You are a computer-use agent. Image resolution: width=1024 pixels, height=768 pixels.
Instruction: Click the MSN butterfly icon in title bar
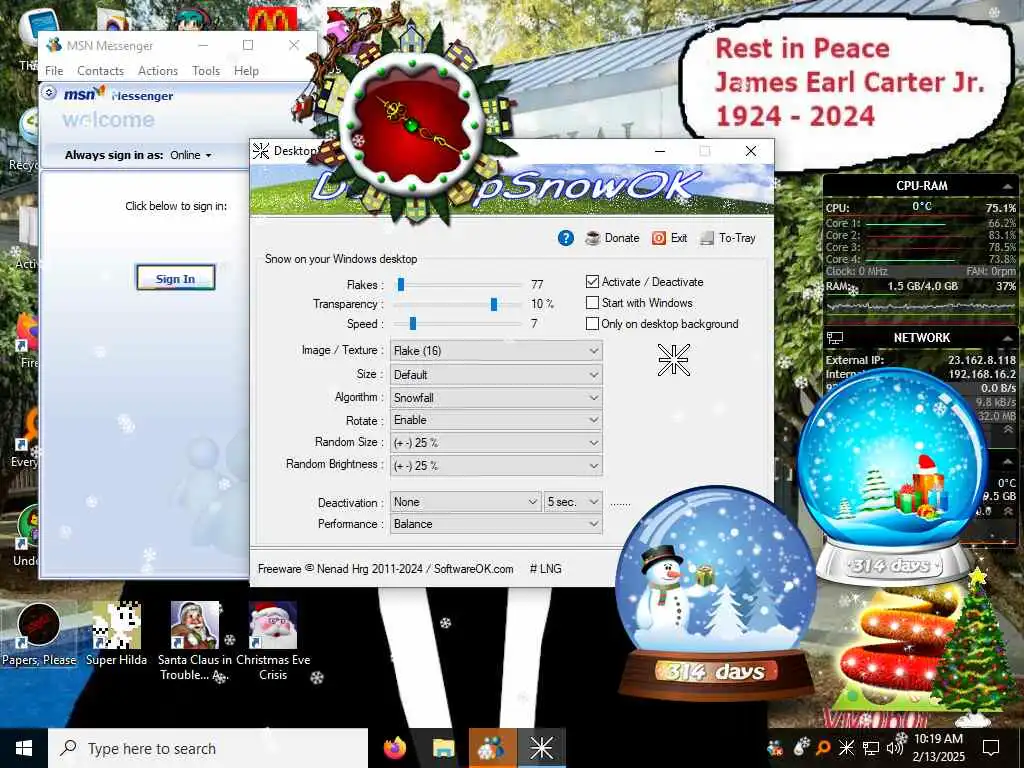tap(54, 45)
